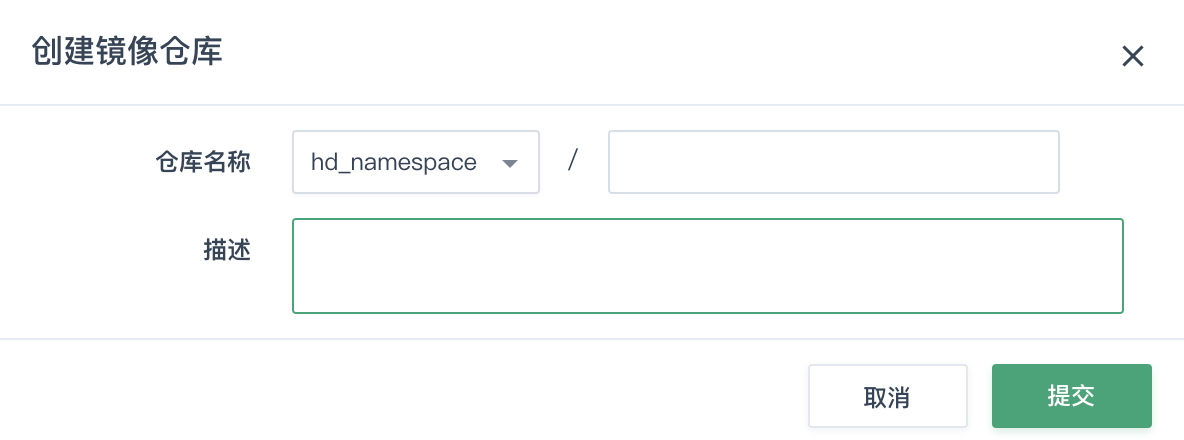This screenshot has height=440, width=1184.
Task: Click the empty repository name text box
Action: (834, 162)
